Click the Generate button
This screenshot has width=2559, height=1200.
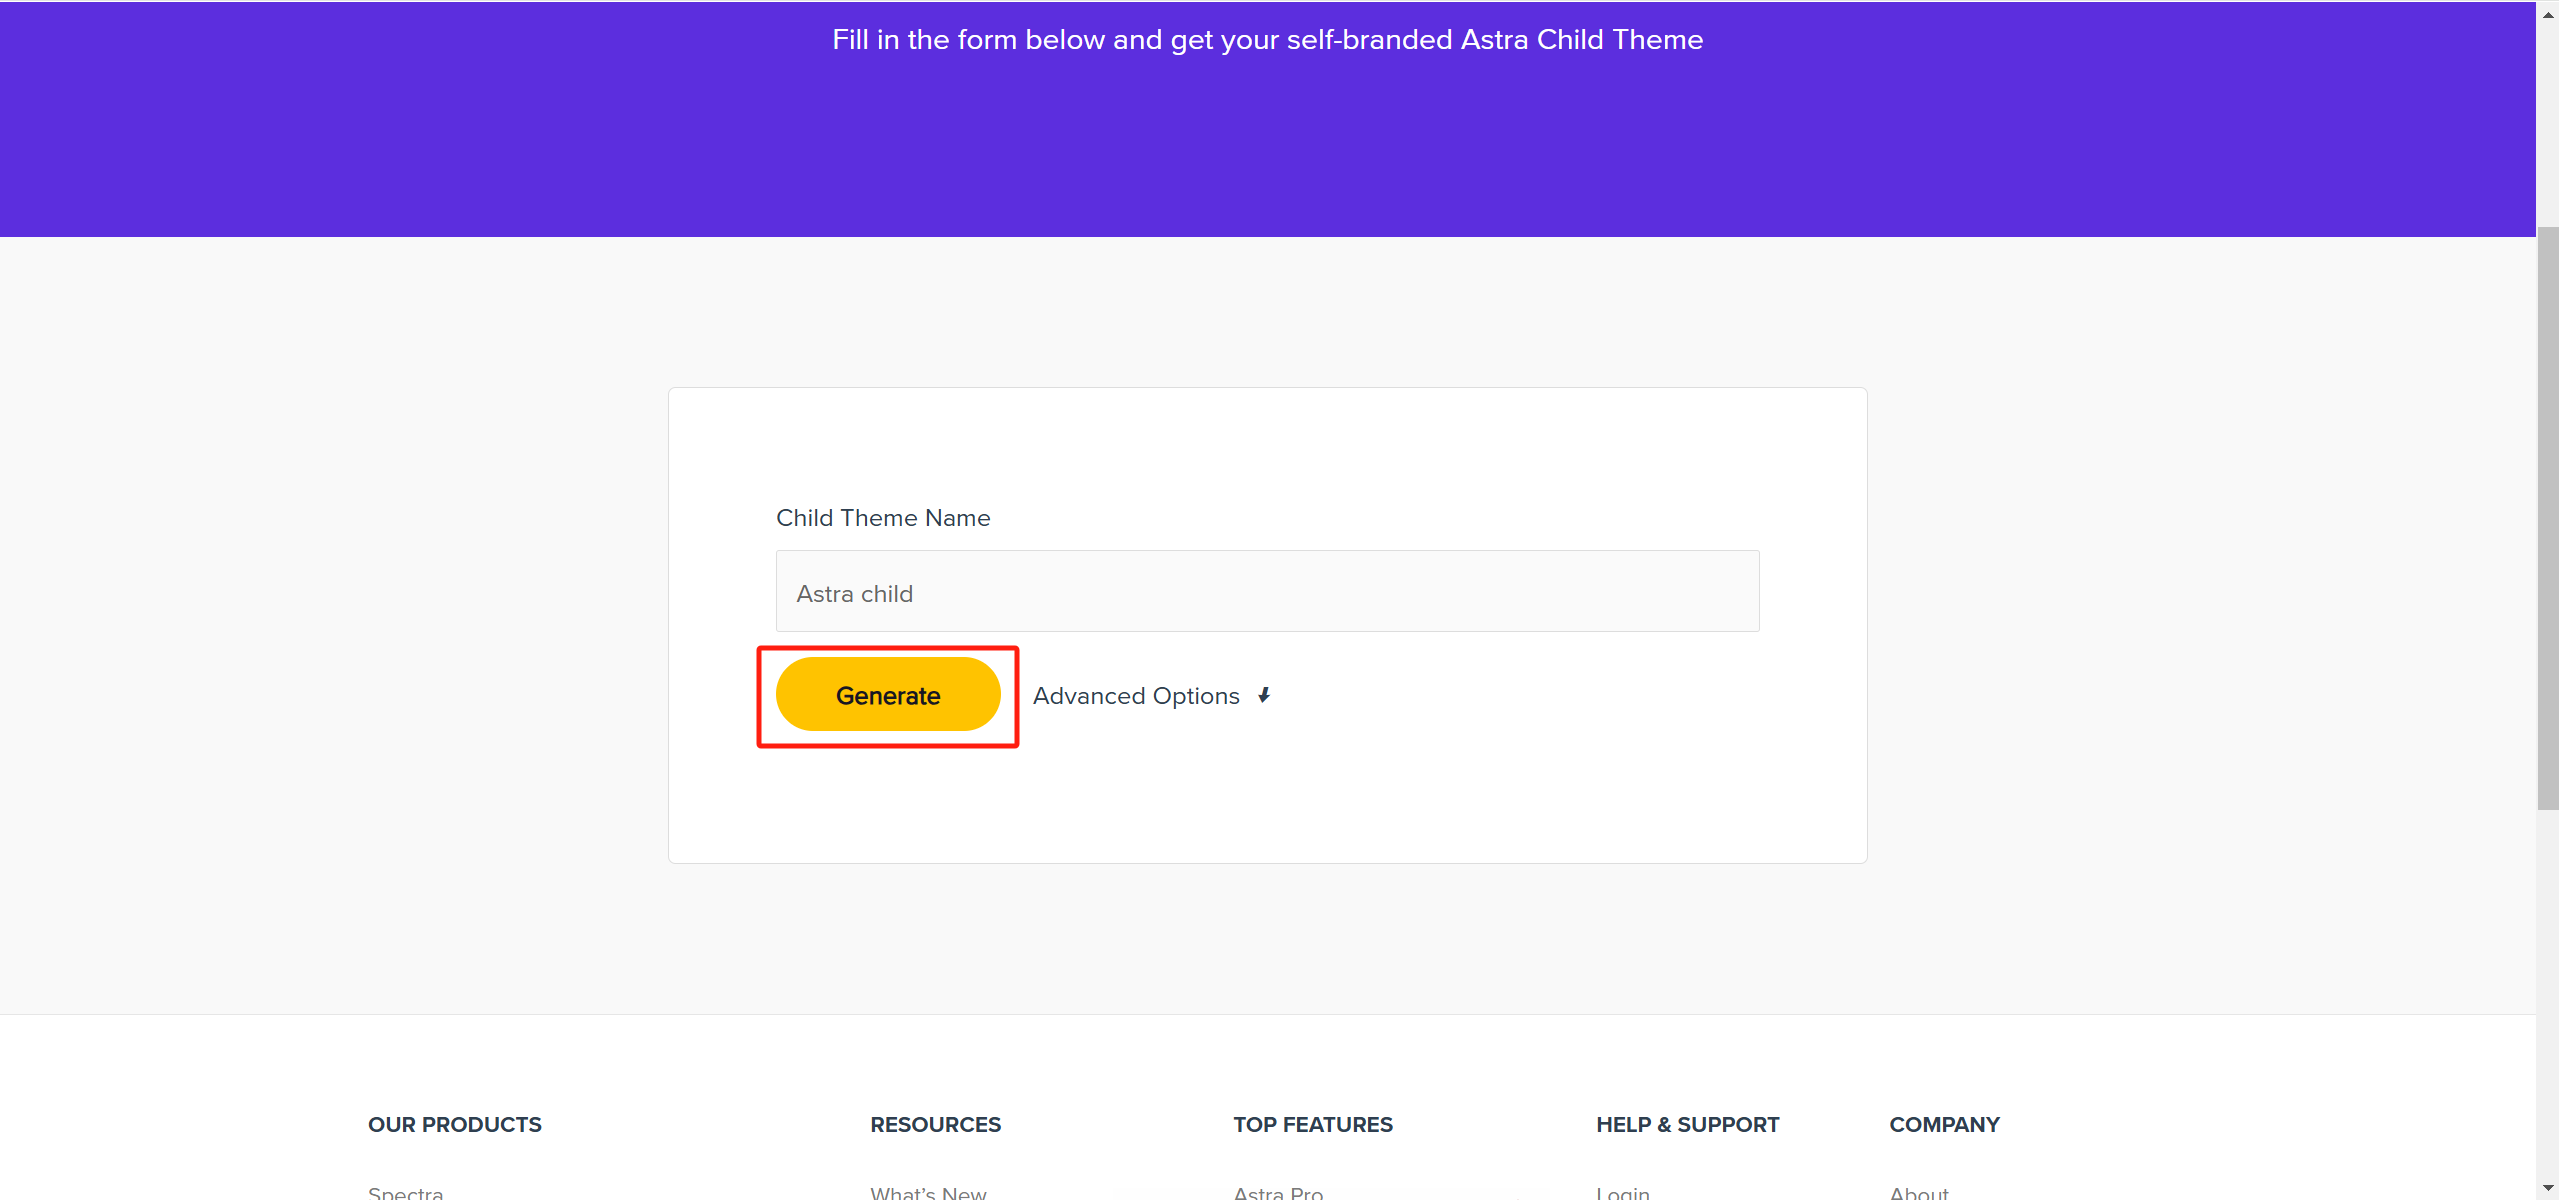click(x=887, y=694)
